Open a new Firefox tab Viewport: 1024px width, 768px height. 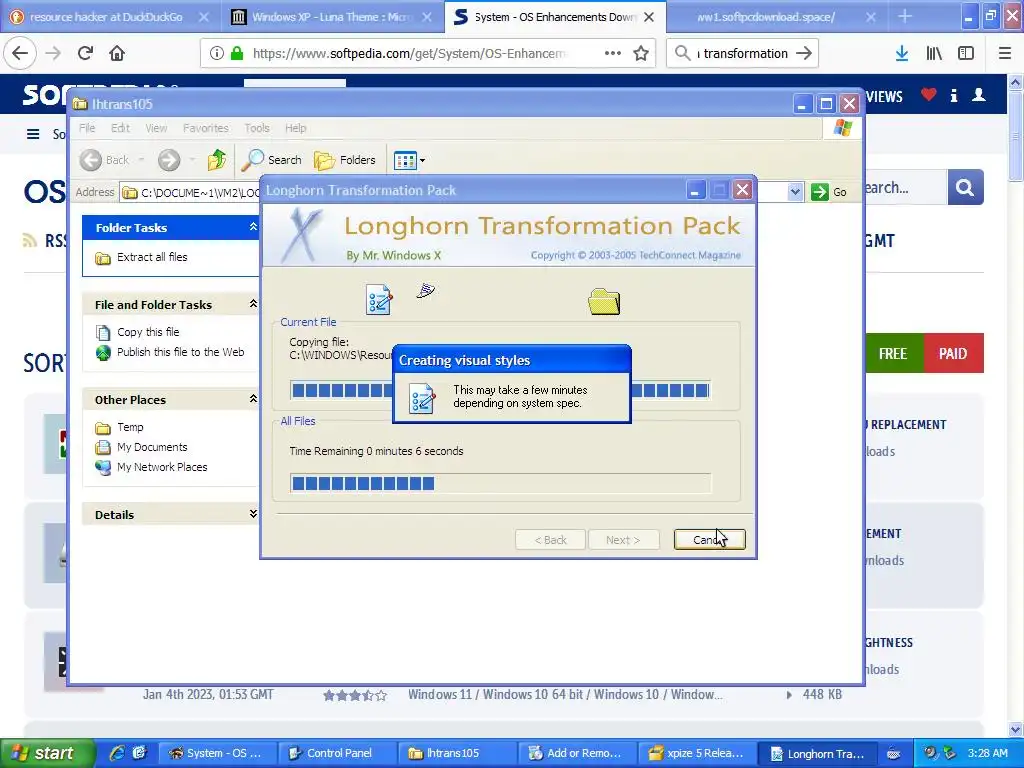click(904, 16)
